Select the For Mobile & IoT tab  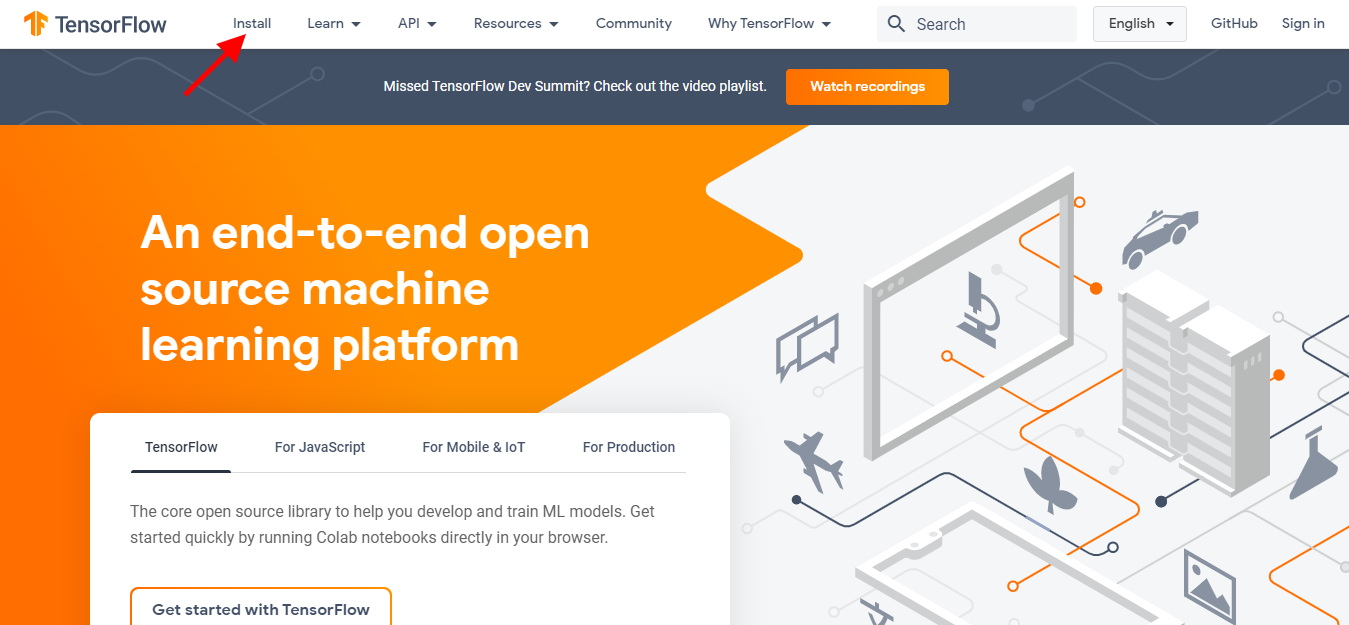[x=473, y=447]
